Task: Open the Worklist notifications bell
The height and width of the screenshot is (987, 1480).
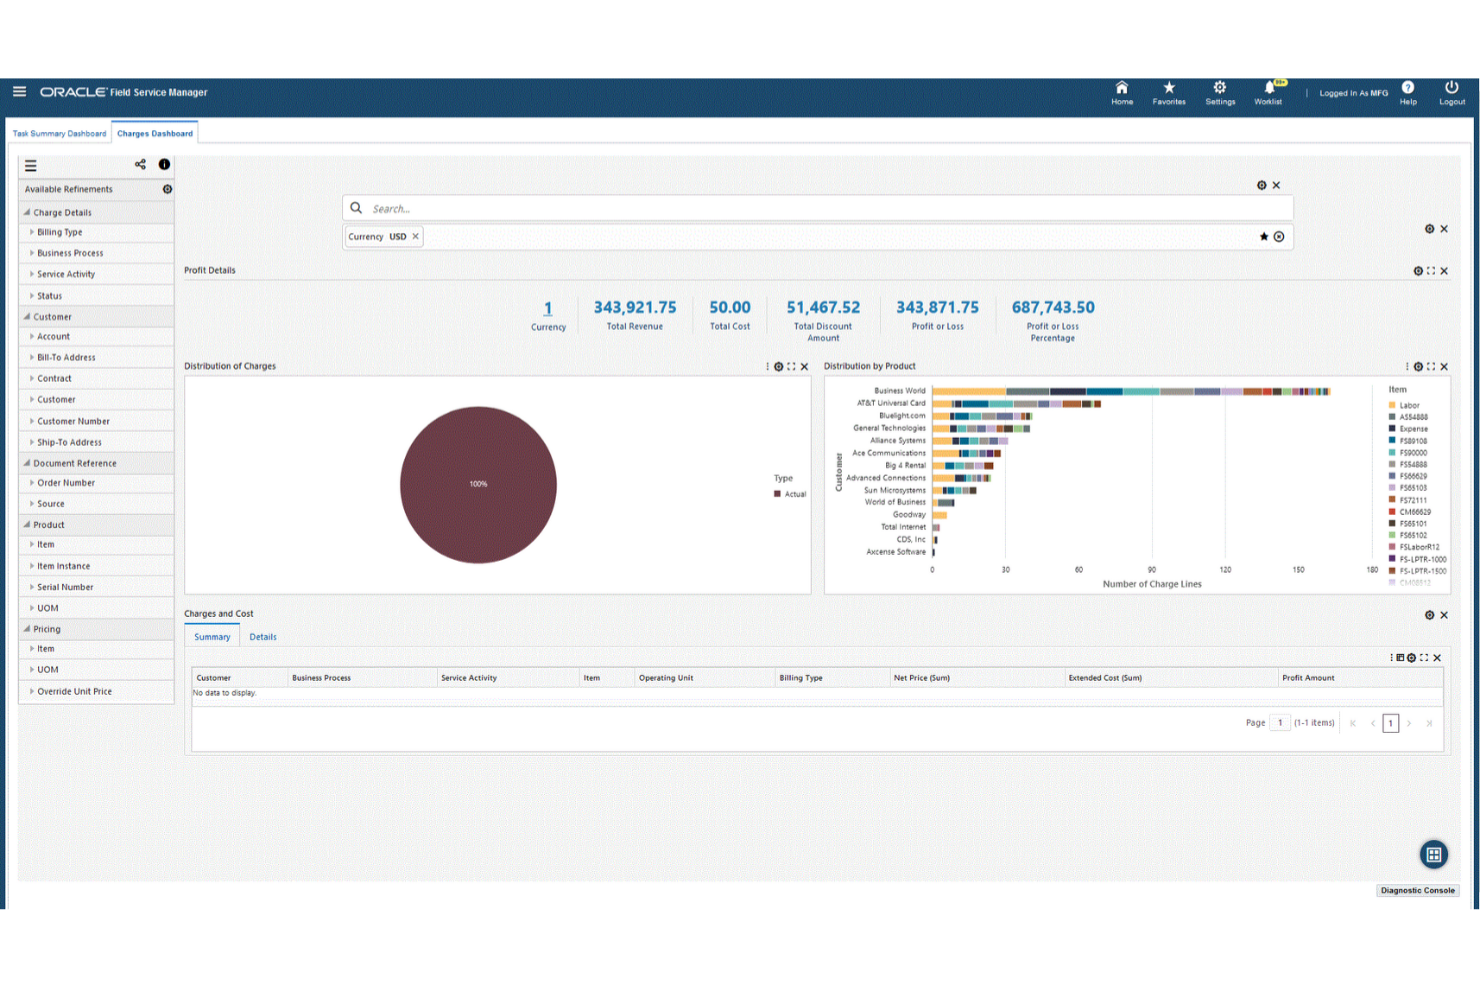Action: 1268,90
